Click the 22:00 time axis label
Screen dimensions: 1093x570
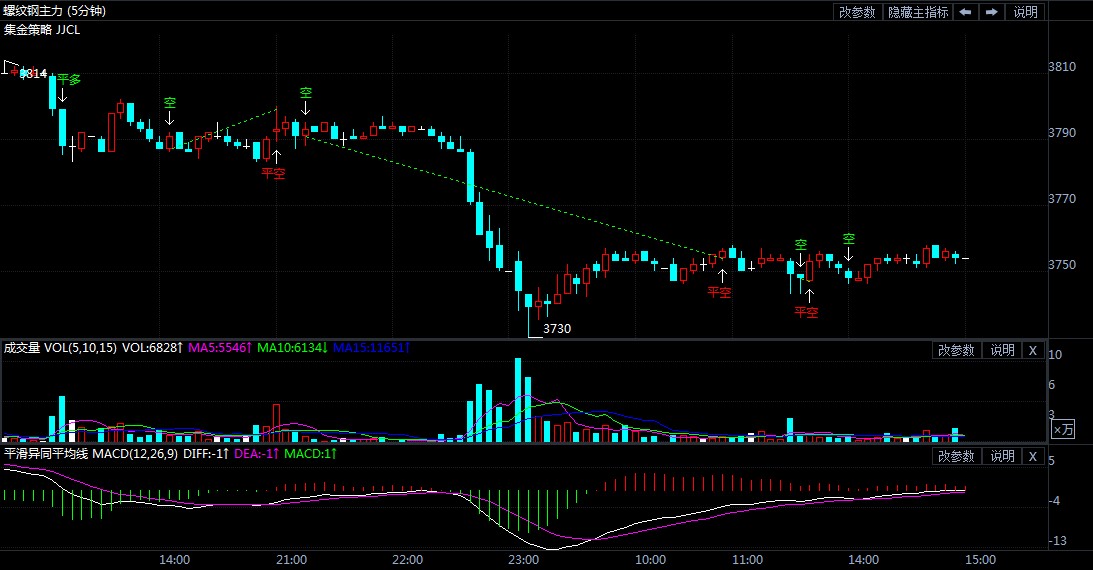[x=407, y=560]
